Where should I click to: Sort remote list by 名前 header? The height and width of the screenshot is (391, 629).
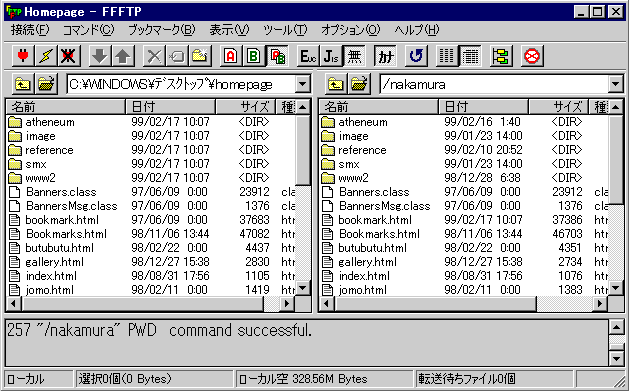tap(379, 107)
